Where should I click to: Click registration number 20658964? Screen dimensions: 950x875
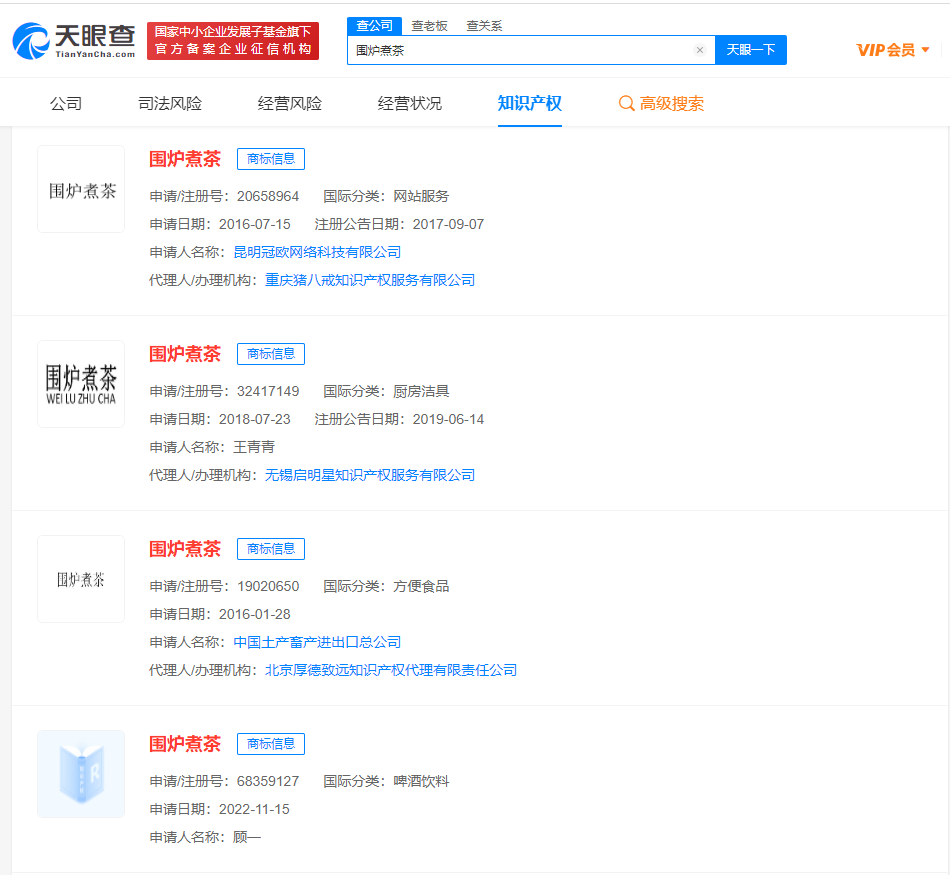[268, 197]
